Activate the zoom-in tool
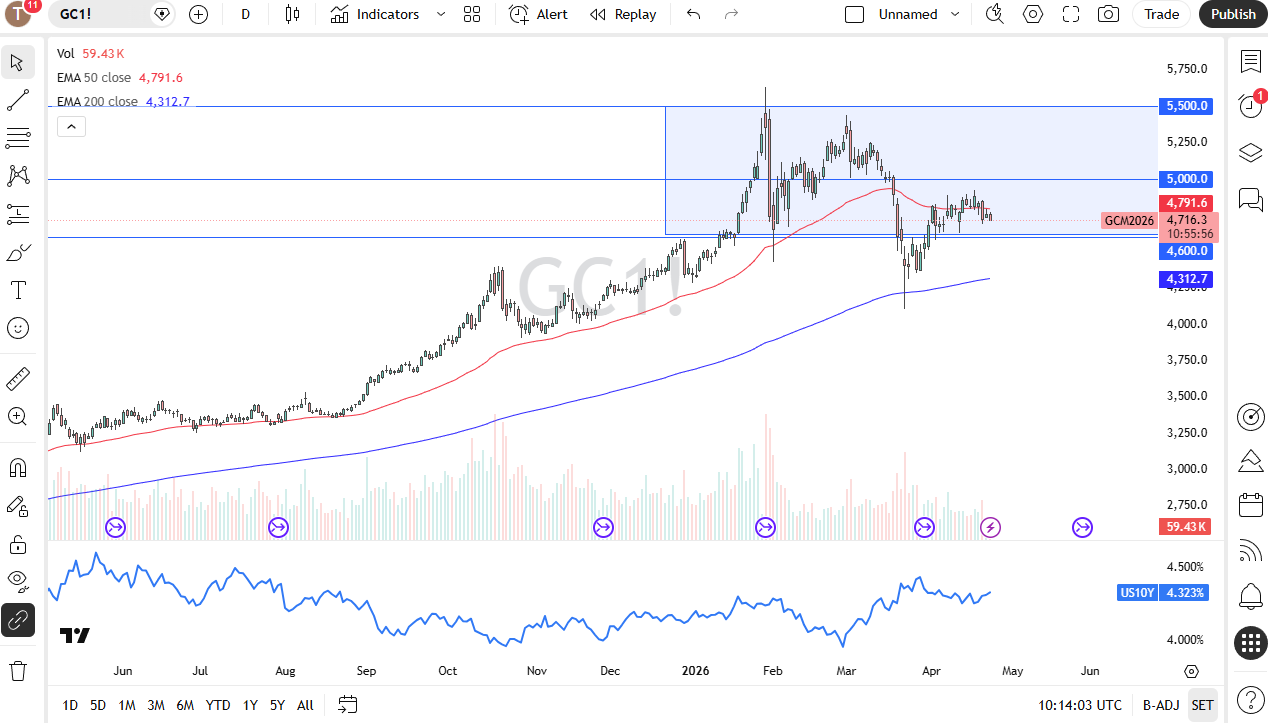1268x723 pixels. click(18, 417)
